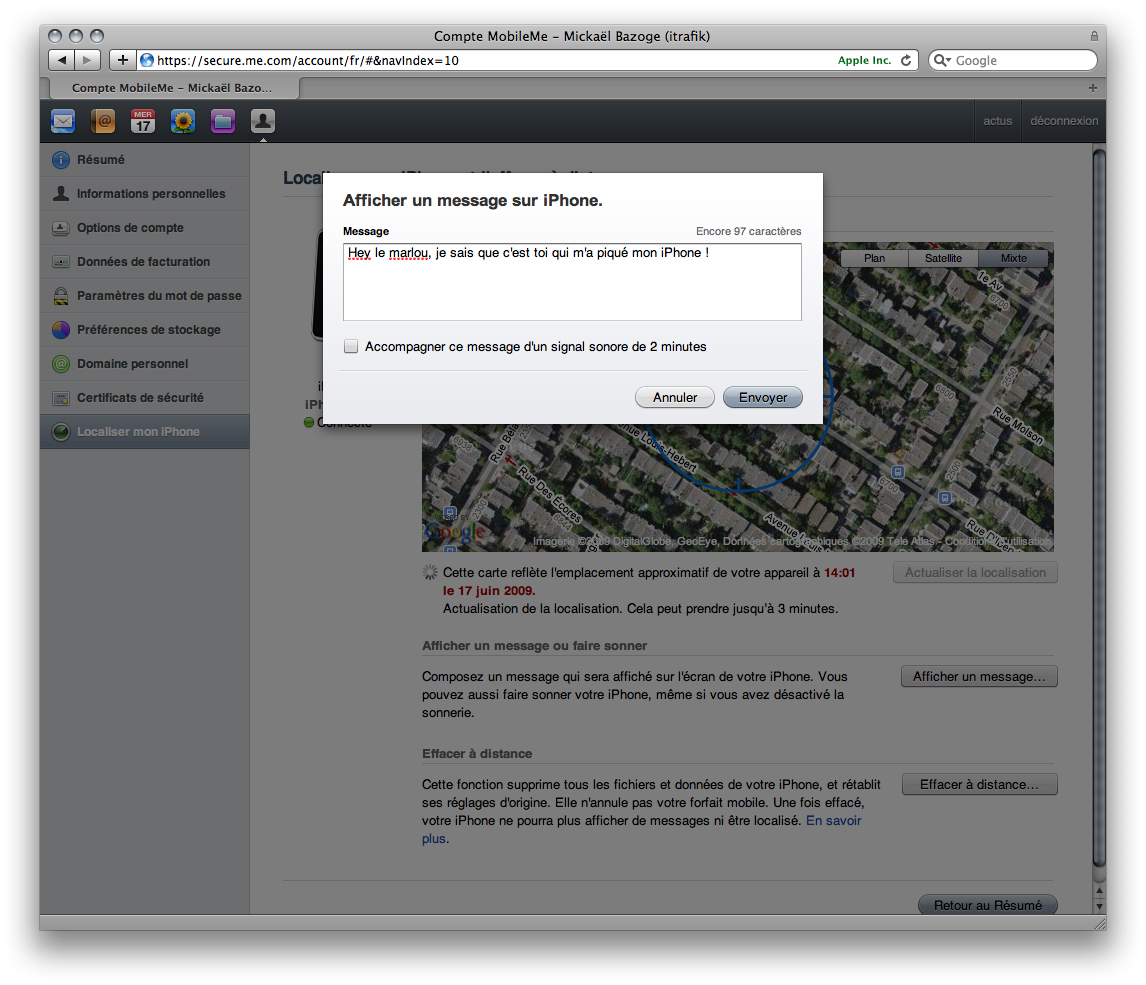Open the MobileMe Mail icon
Viewport: 1146px width, 985px height.
[63, 121]
